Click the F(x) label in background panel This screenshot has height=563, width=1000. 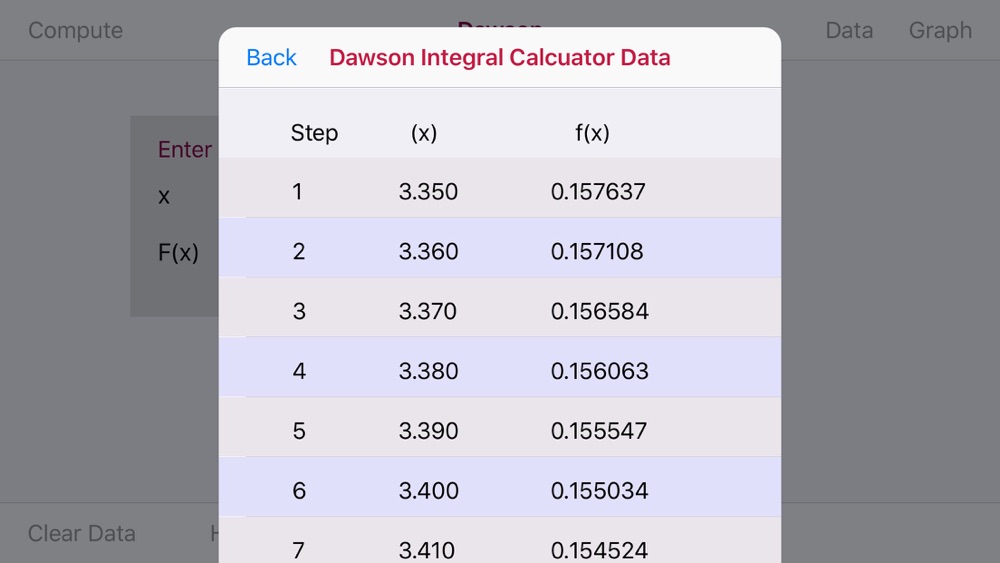pos(178,252)
